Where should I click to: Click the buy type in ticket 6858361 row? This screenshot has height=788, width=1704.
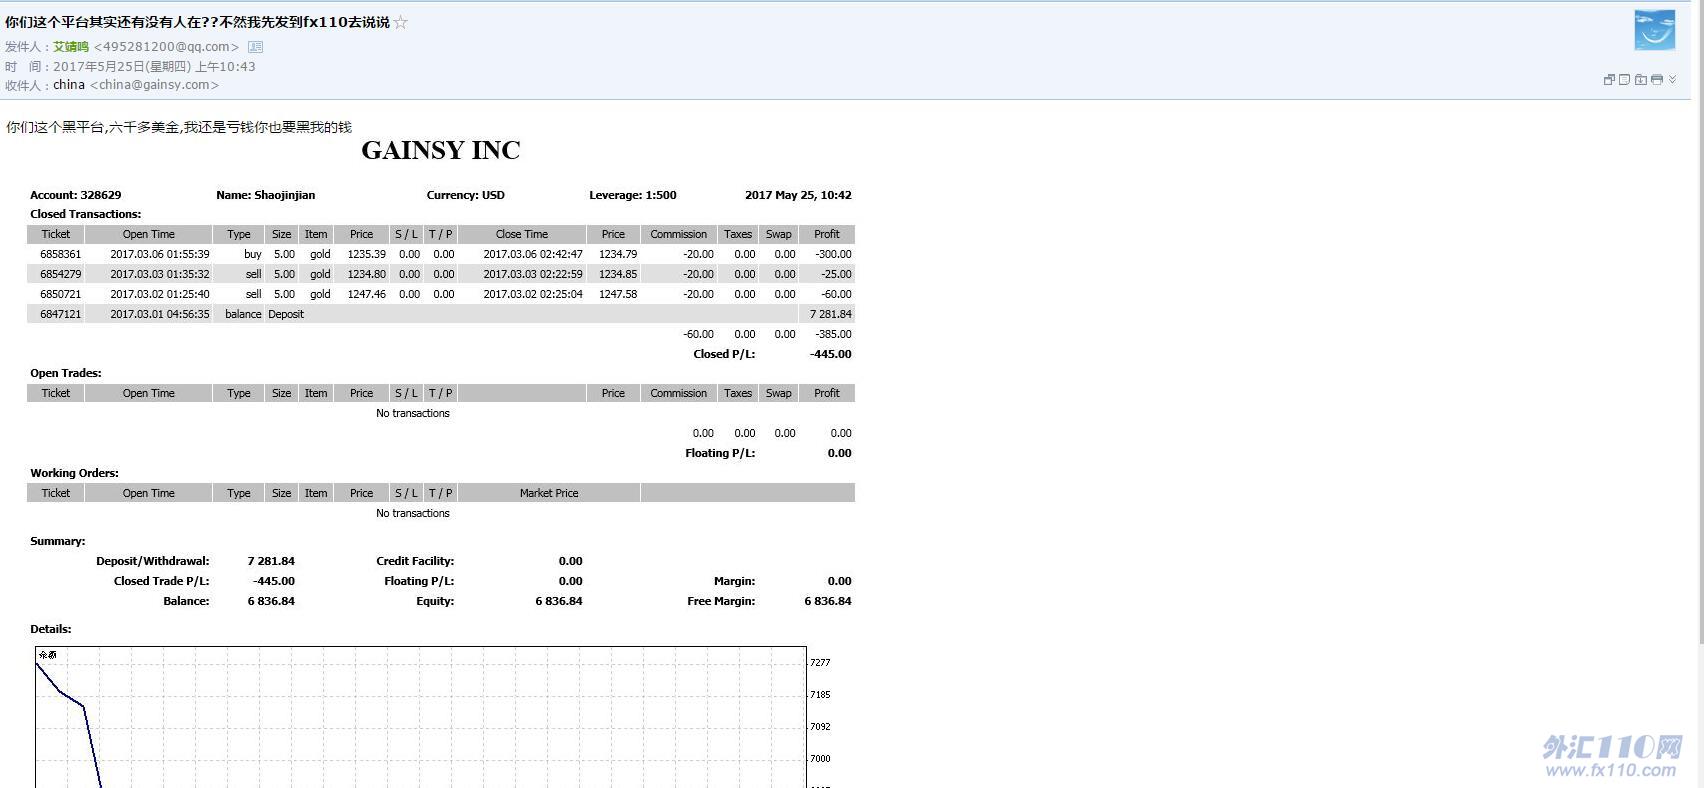pyautogui.click(x=253, y=254)
